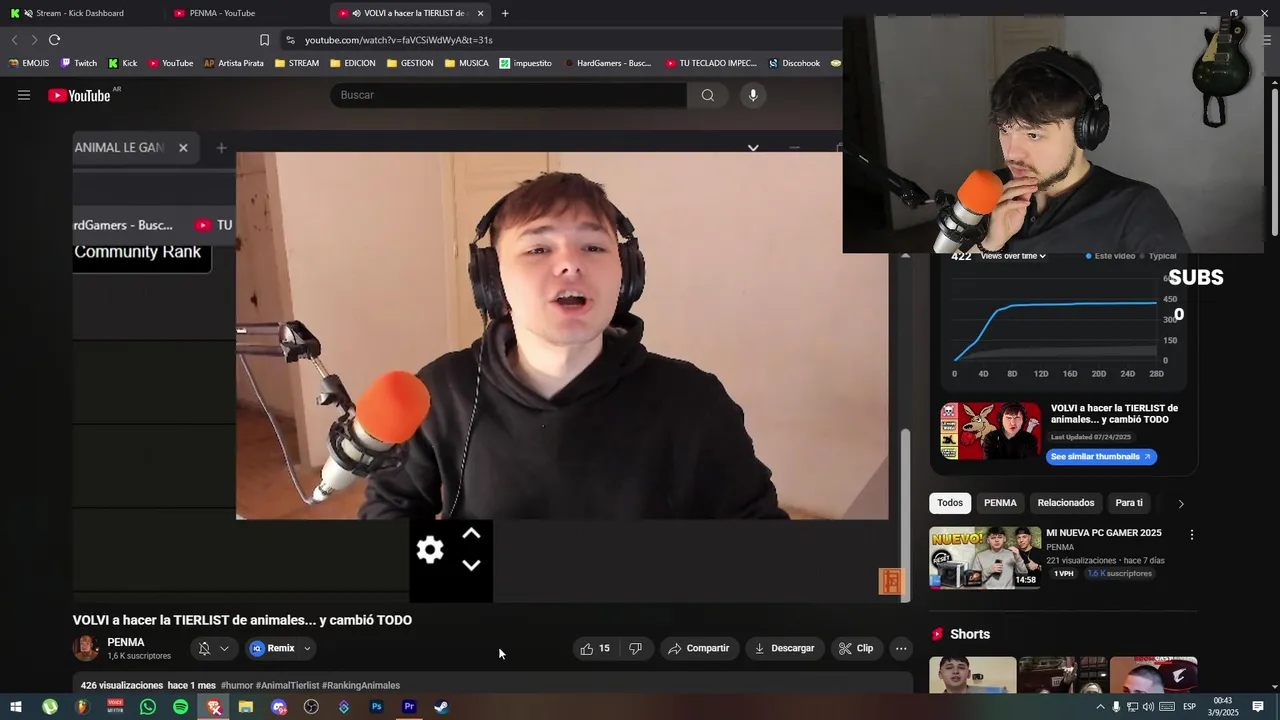This screenshot has height=720, width=1280.
Task: Open the Kick bookmark
Action: 123,63
